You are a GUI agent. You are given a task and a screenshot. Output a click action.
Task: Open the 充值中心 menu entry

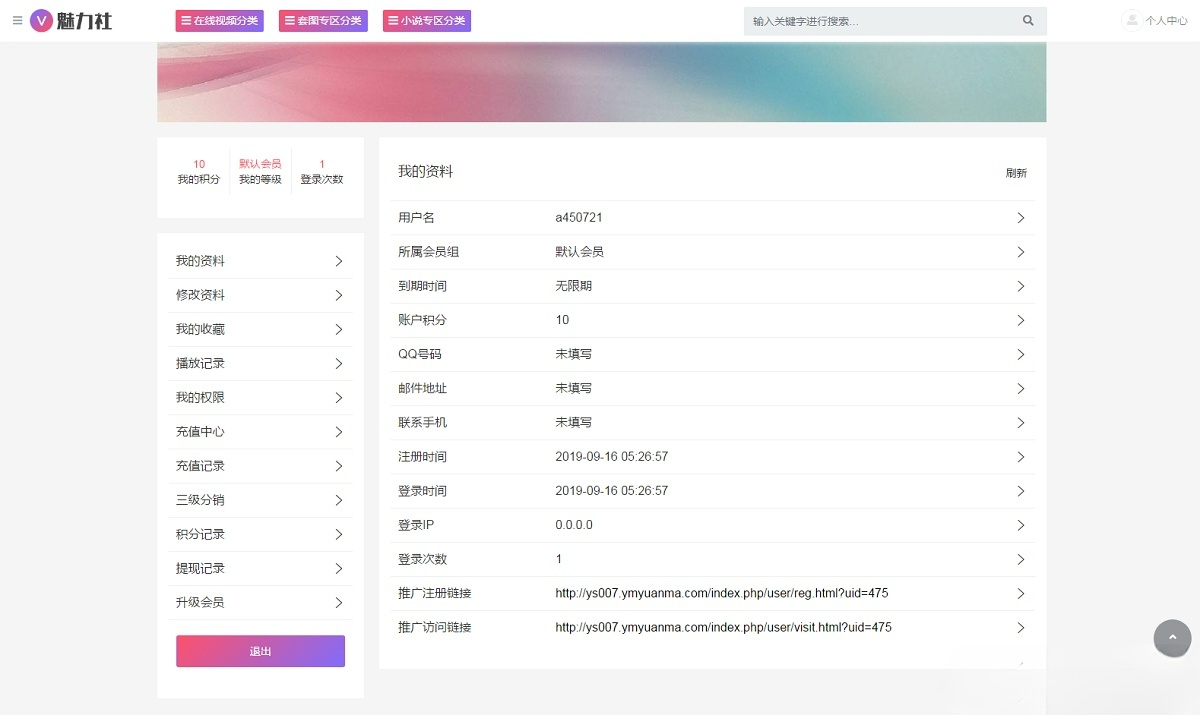pos(199,431)
